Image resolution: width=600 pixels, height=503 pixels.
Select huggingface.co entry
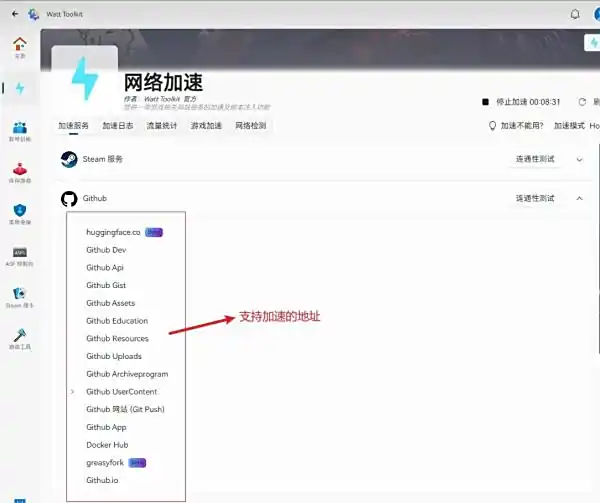[113, 232]
